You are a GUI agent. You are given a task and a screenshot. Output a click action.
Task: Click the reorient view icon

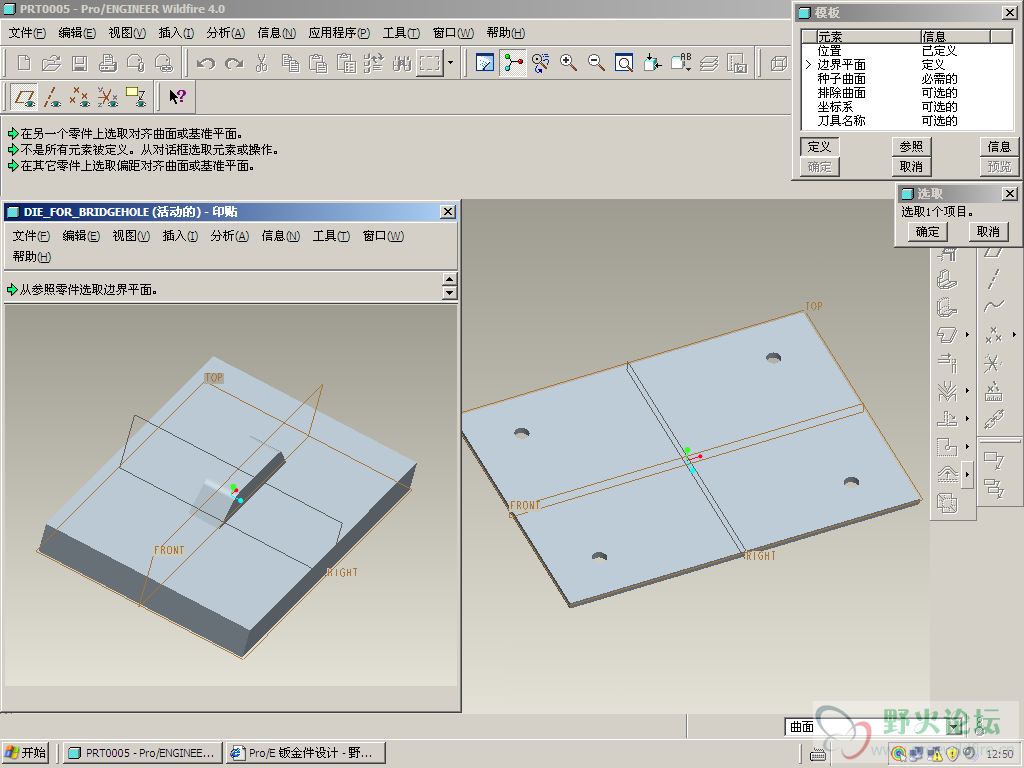[652, 63]
